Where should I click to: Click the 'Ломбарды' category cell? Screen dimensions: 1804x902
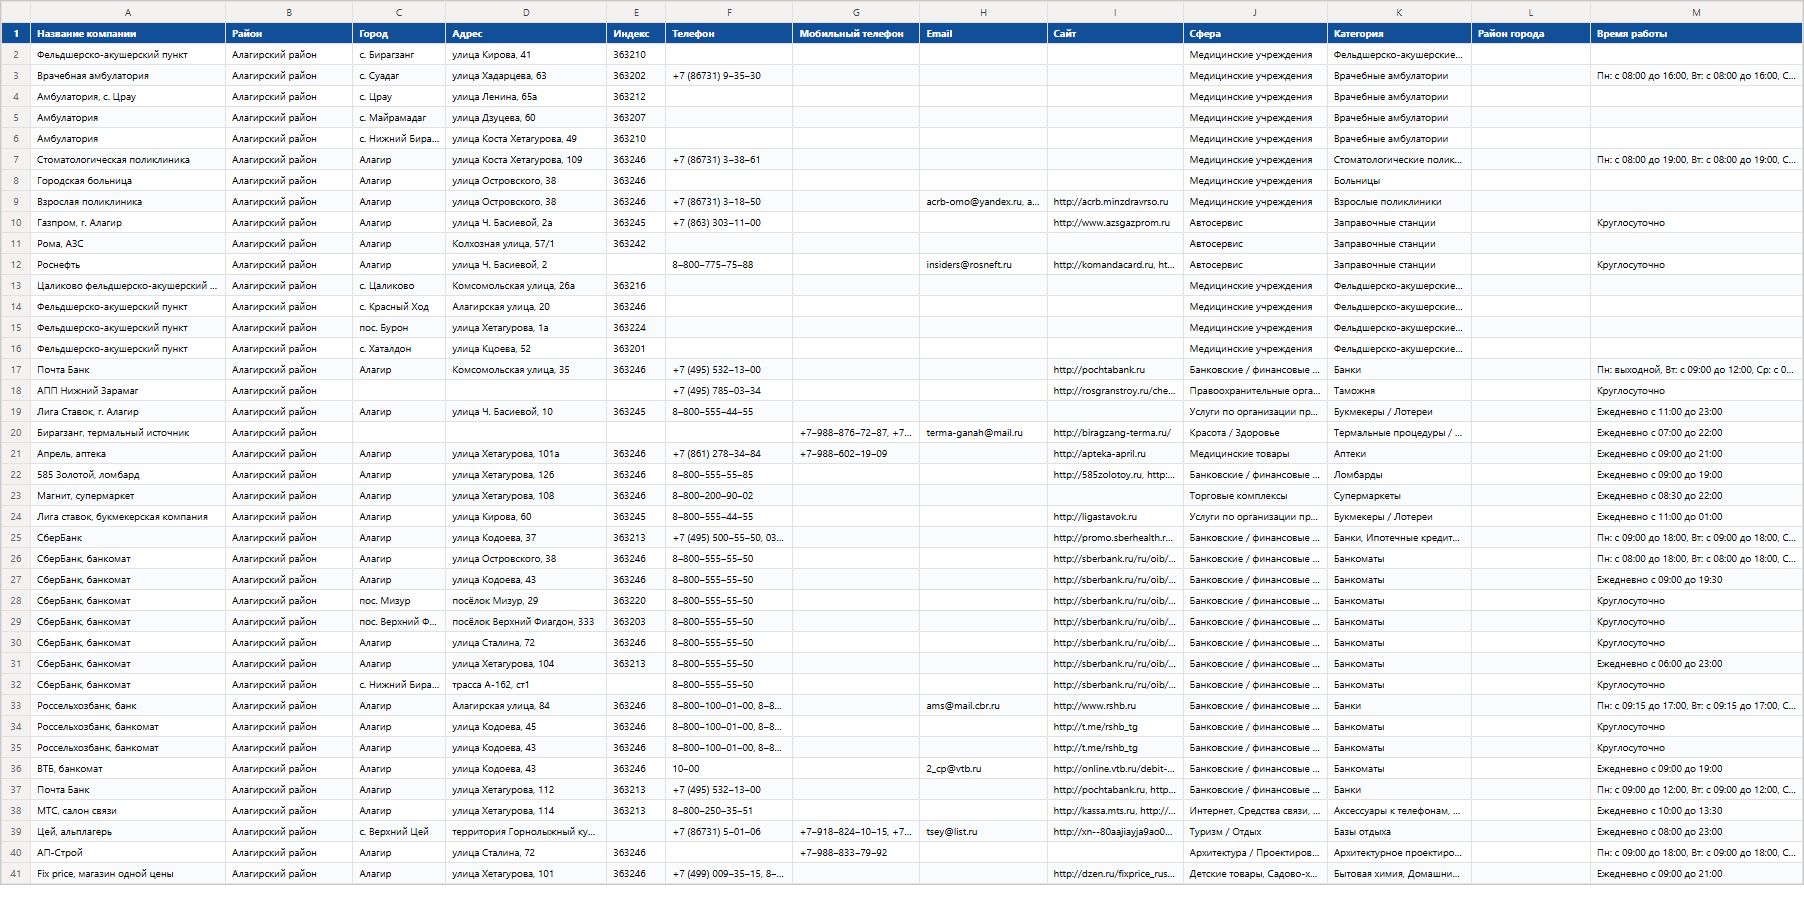point(1399,475)
